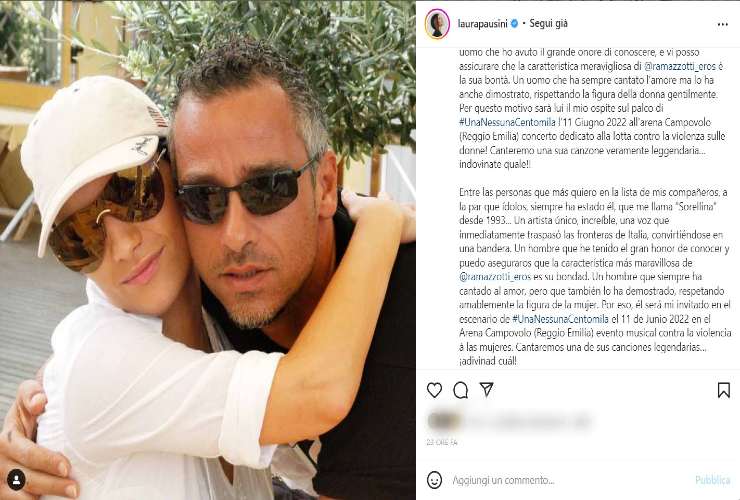Open #UnaNessunaCentomila hashtag in Spanish paragraph
Image resolution: width=740 pixels, height=500 pixels.
coord(560,319)
